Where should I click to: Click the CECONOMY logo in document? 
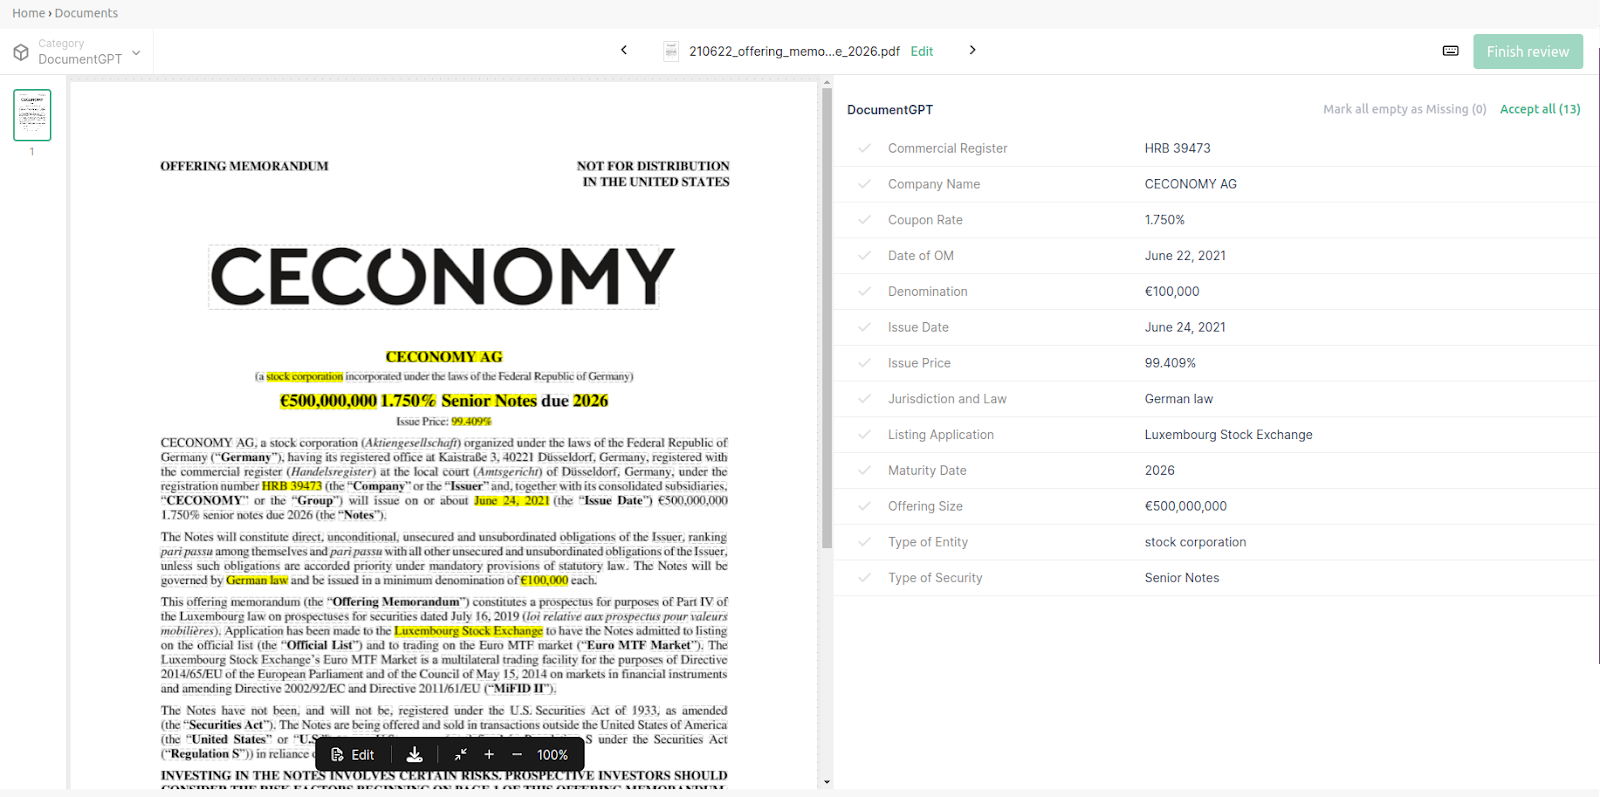click(x=442, y=276)
